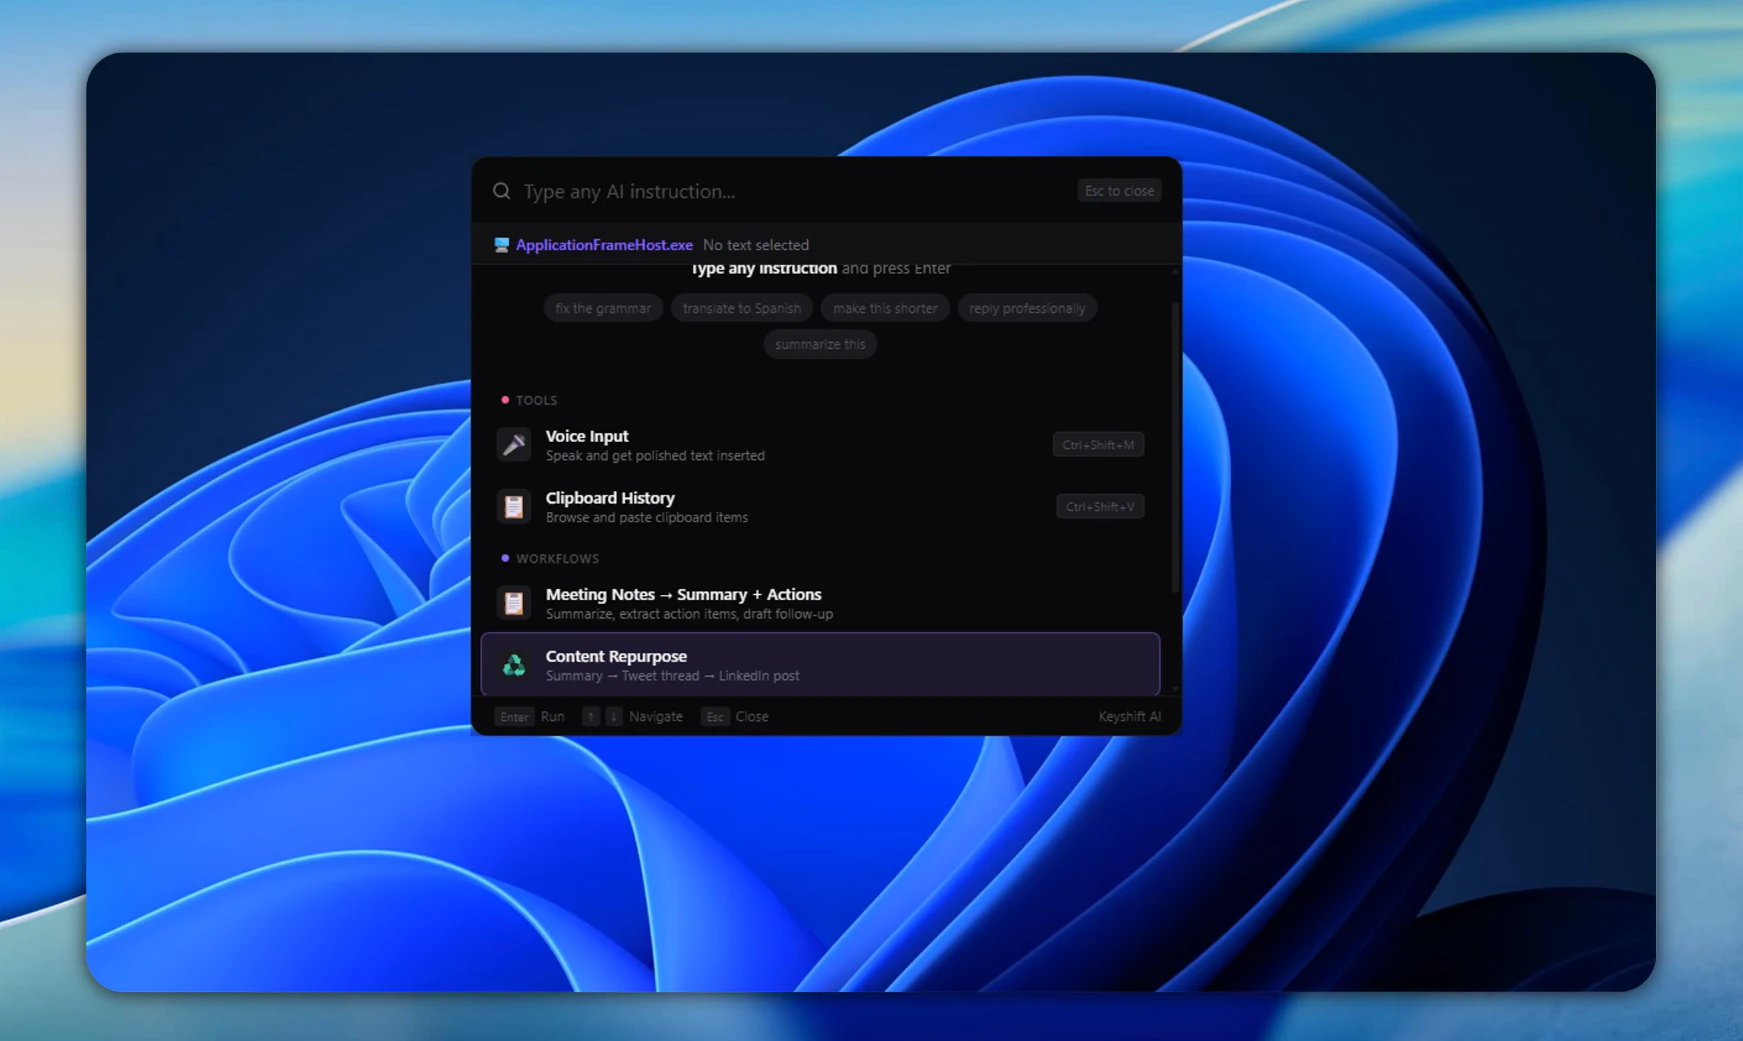Click the Esc key hint in footer

coord(715,717)
